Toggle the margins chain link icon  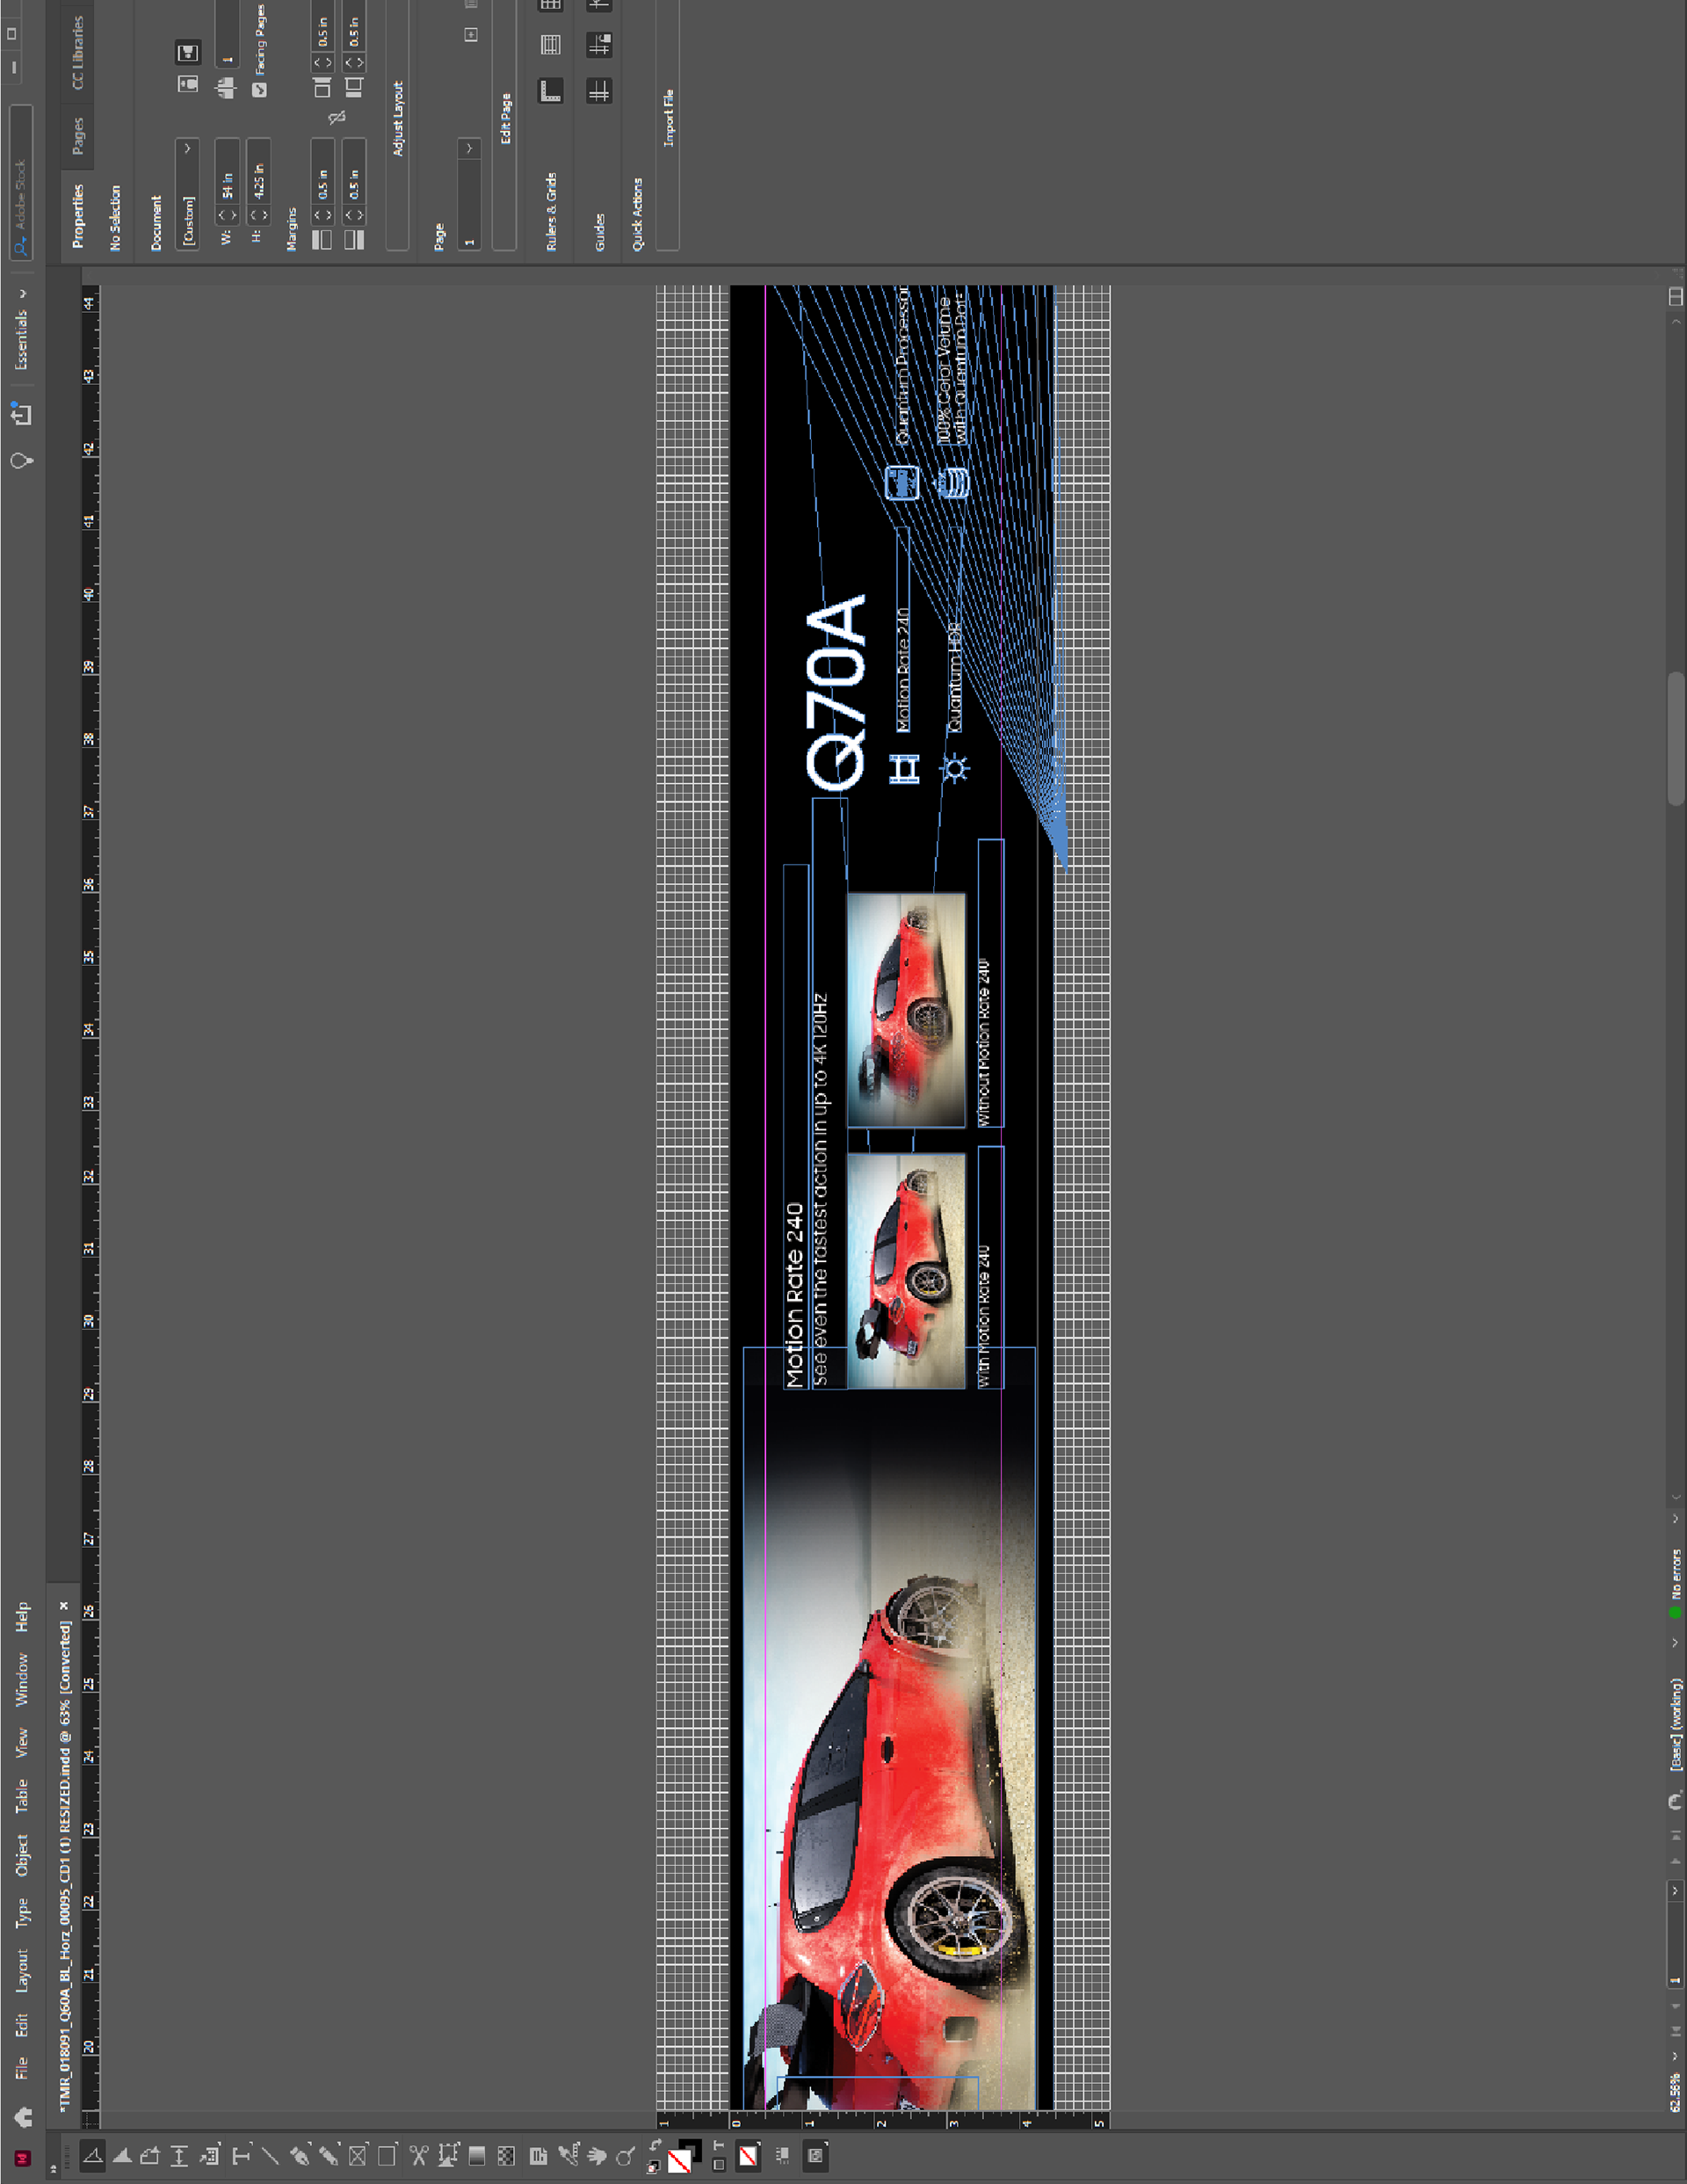(337, 118)
